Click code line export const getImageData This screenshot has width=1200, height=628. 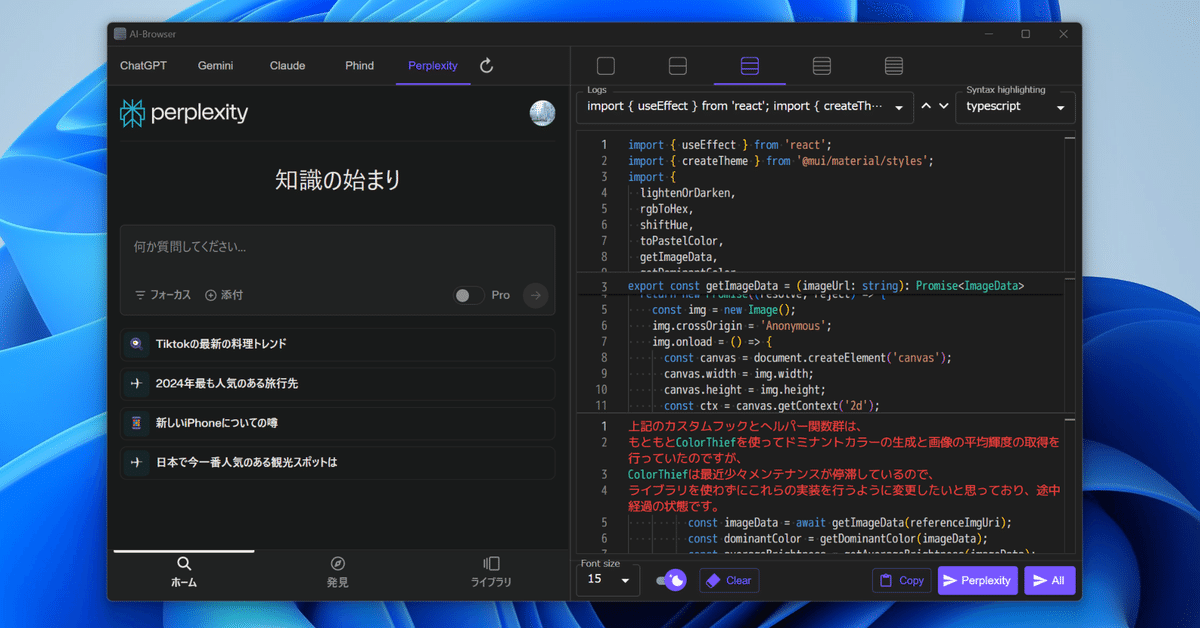[x=826, y=286]
